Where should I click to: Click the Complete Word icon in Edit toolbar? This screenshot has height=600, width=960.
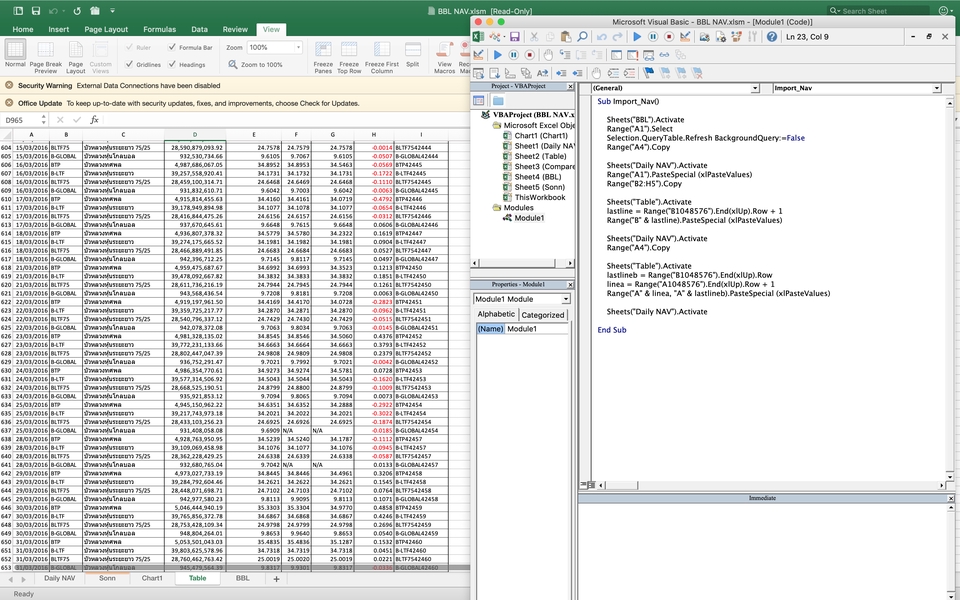(542, 73)
